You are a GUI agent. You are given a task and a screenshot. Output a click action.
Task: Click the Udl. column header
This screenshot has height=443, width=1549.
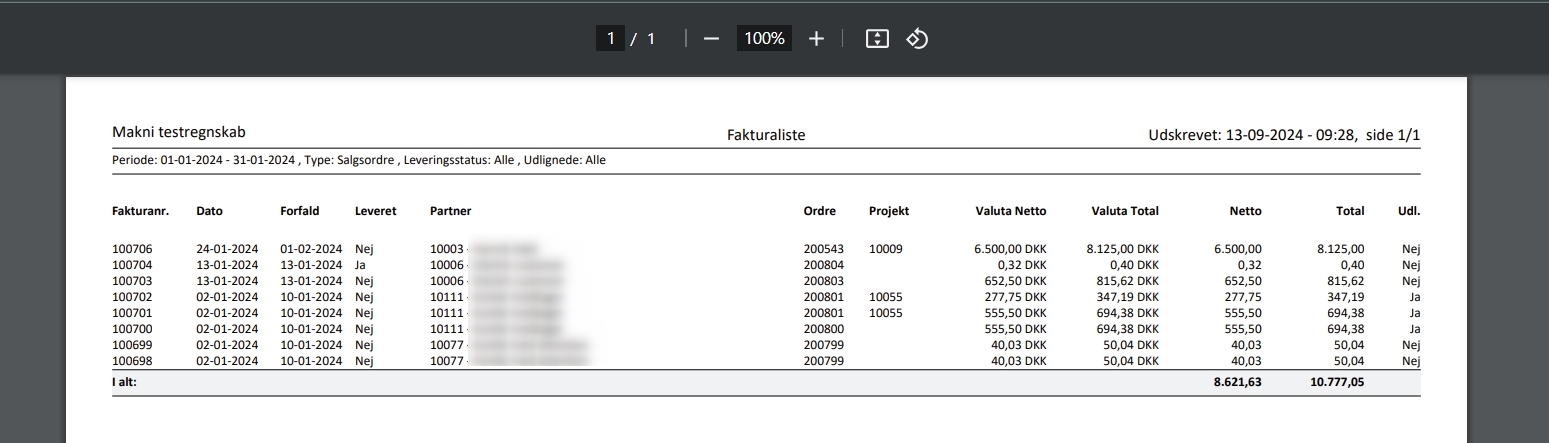(1408, 211)
